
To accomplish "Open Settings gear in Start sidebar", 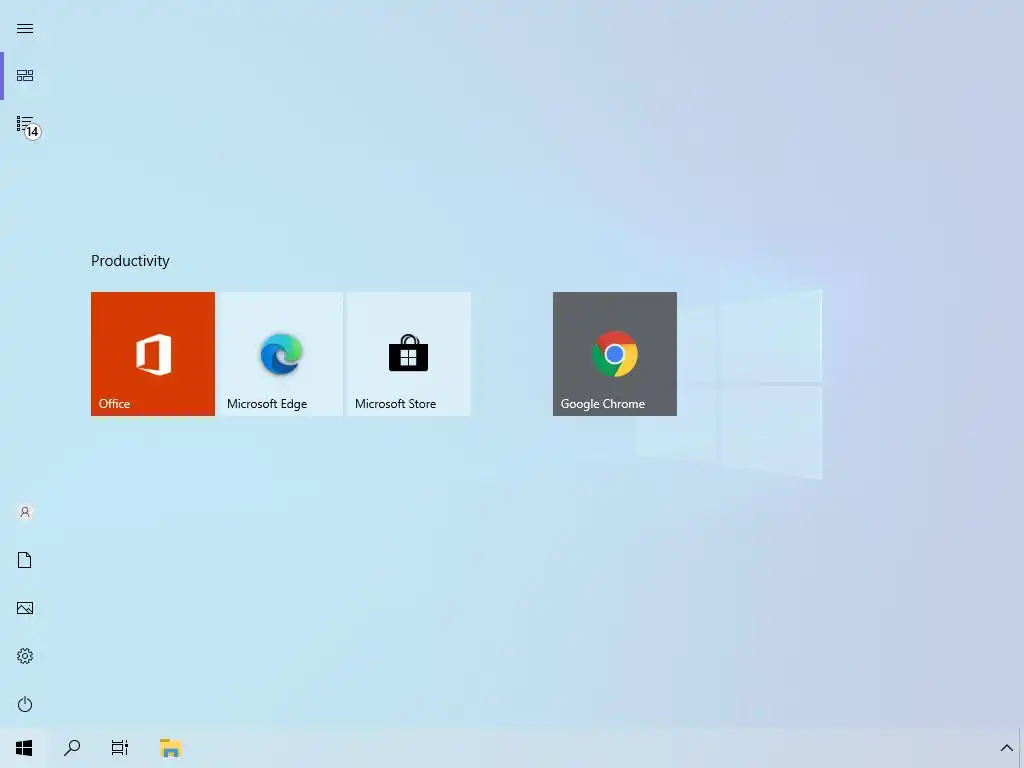I will point(25,656).
